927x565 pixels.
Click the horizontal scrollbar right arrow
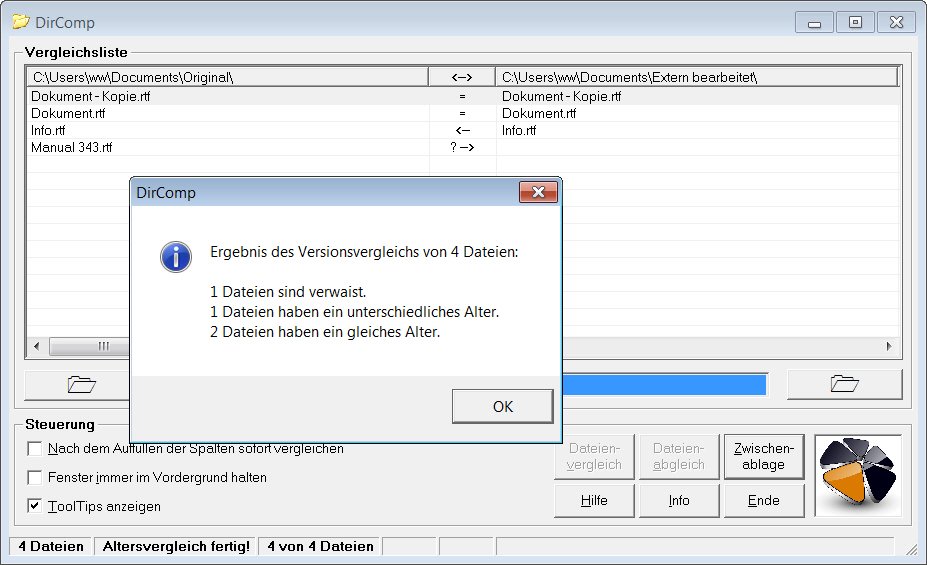887,346
